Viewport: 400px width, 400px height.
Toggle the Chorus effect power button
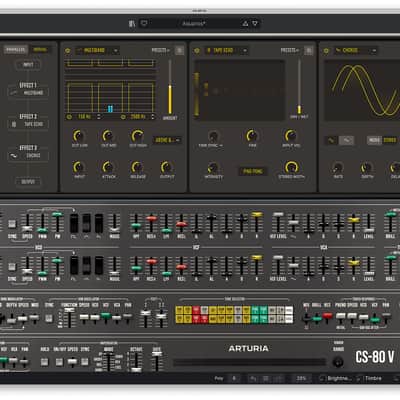click(x=326, y=51)
